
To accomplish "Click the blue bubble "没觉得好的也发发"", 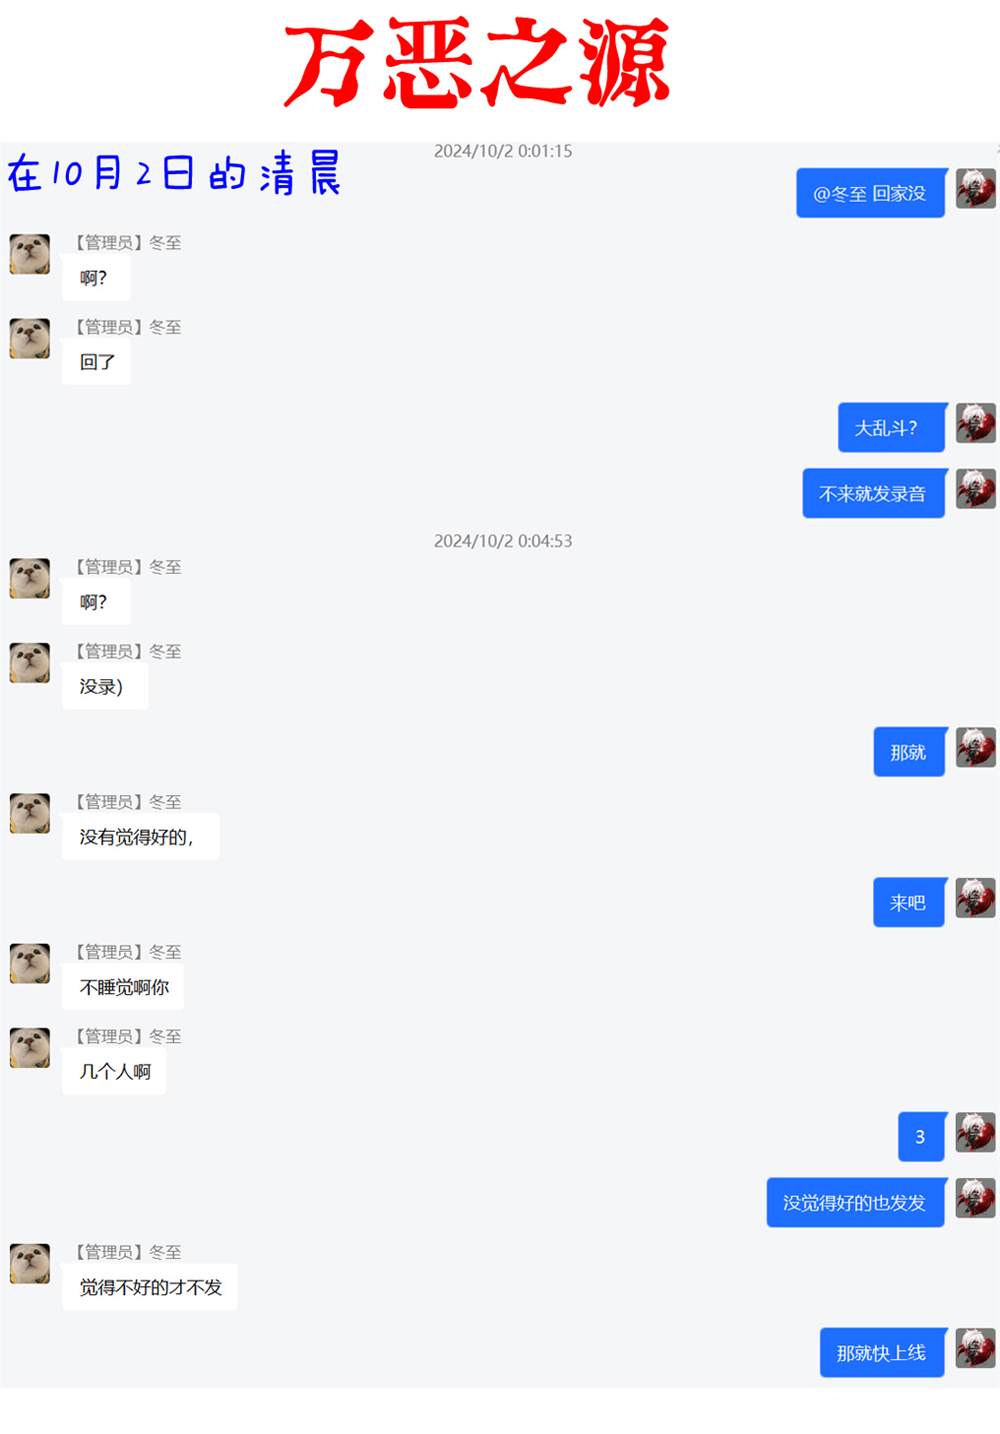I will (856, 1203).
